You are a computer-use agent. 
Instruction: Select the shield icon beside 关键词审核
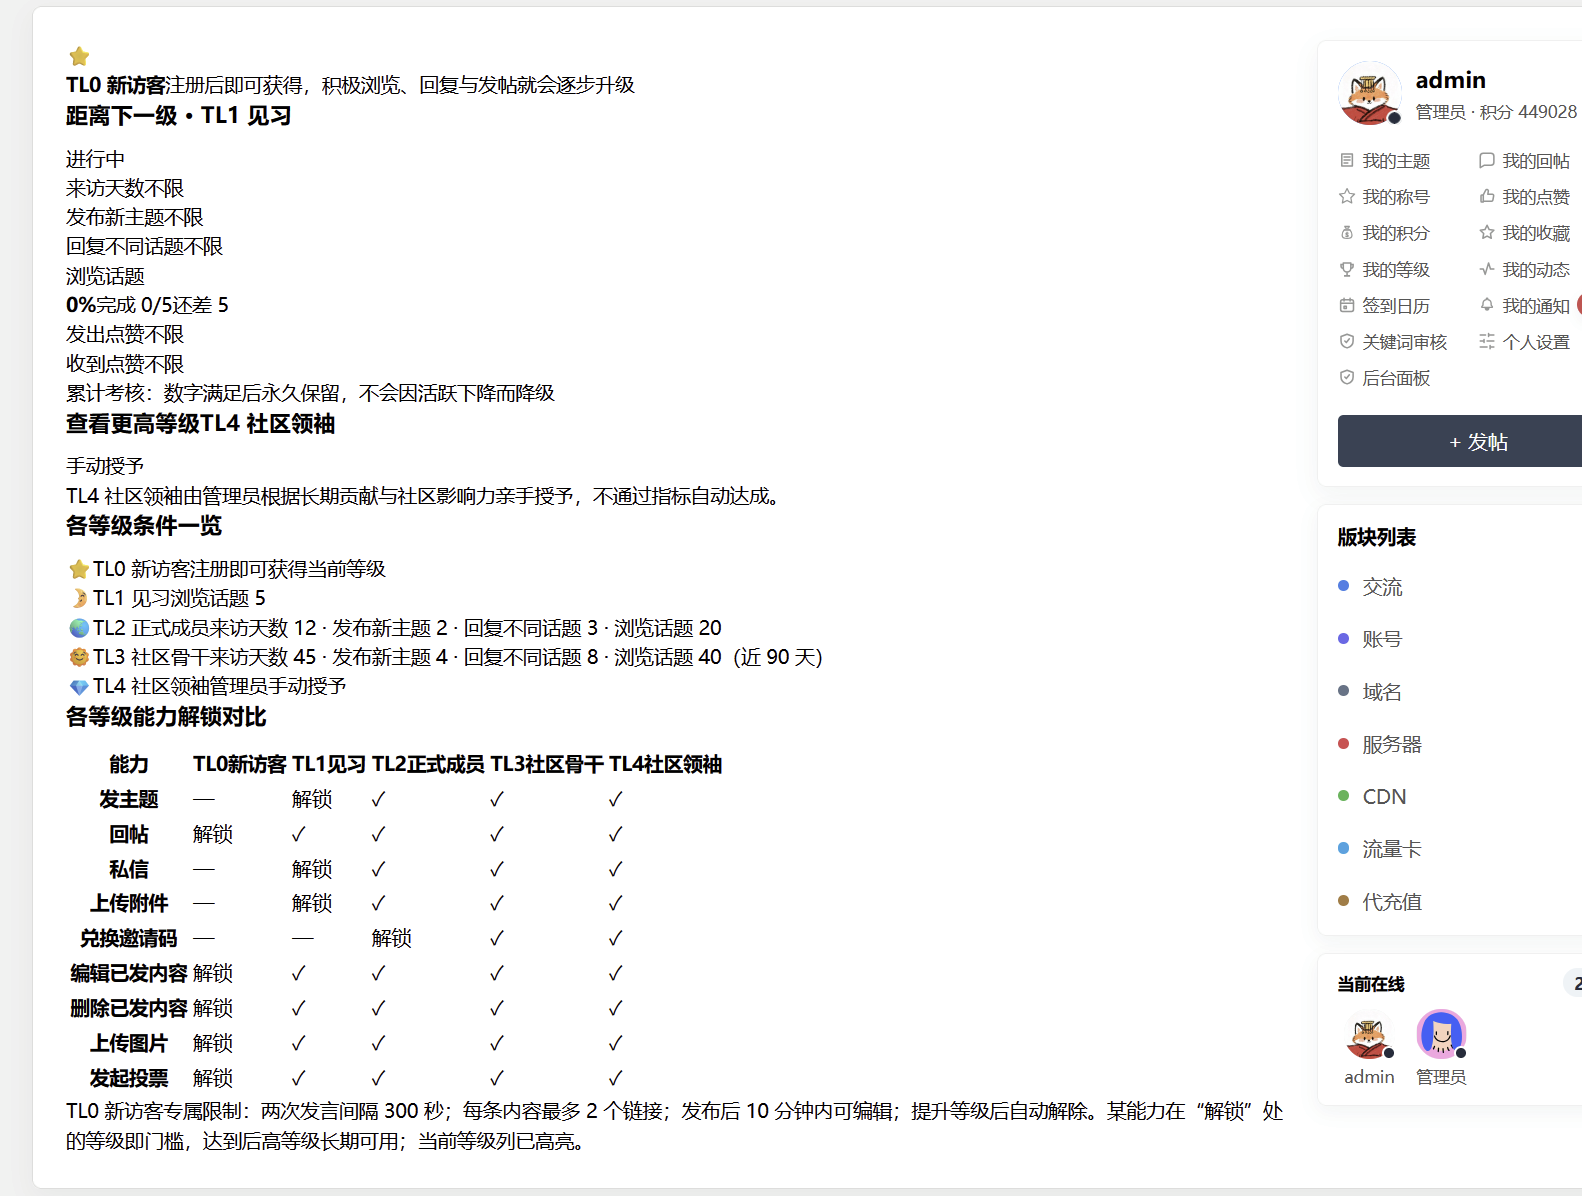point(1347,341)
